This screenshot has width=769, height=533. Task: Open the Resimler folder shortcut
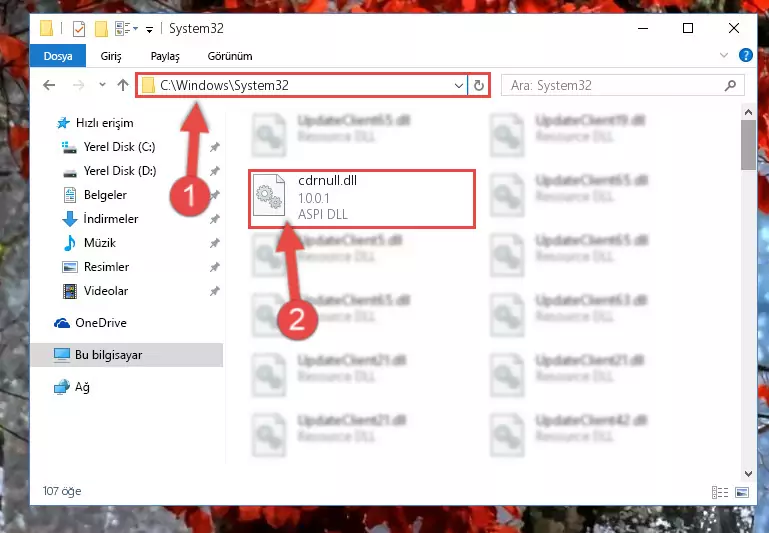pyautogui.click(x=106, y=267)
